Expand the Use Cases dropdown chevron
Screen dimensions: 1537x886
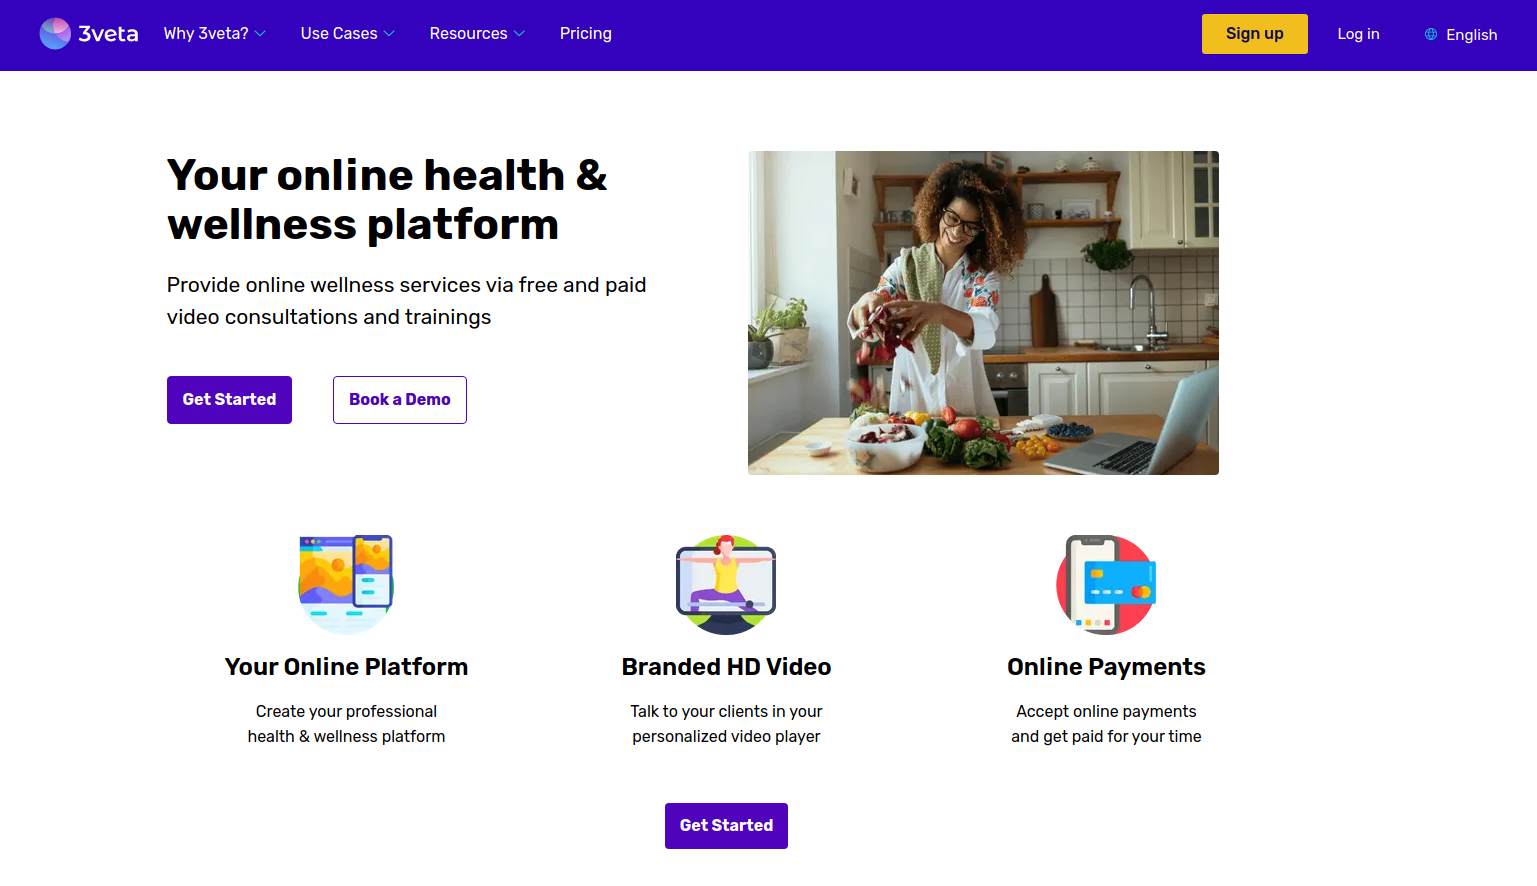coord(389,34)
